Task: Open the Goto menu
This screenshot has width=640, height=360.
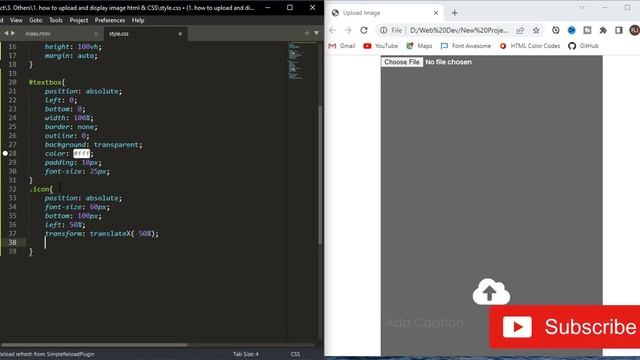Action: (x=36, y=20)
